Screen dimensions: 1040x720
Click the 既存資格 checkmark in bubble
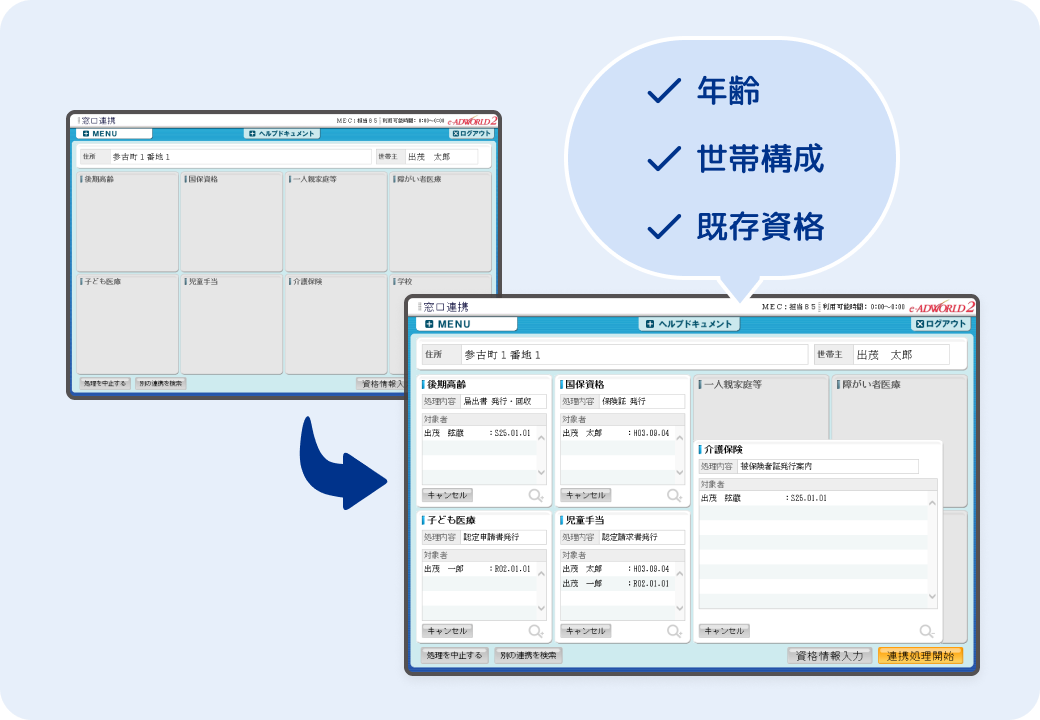[x=663, y=227]
